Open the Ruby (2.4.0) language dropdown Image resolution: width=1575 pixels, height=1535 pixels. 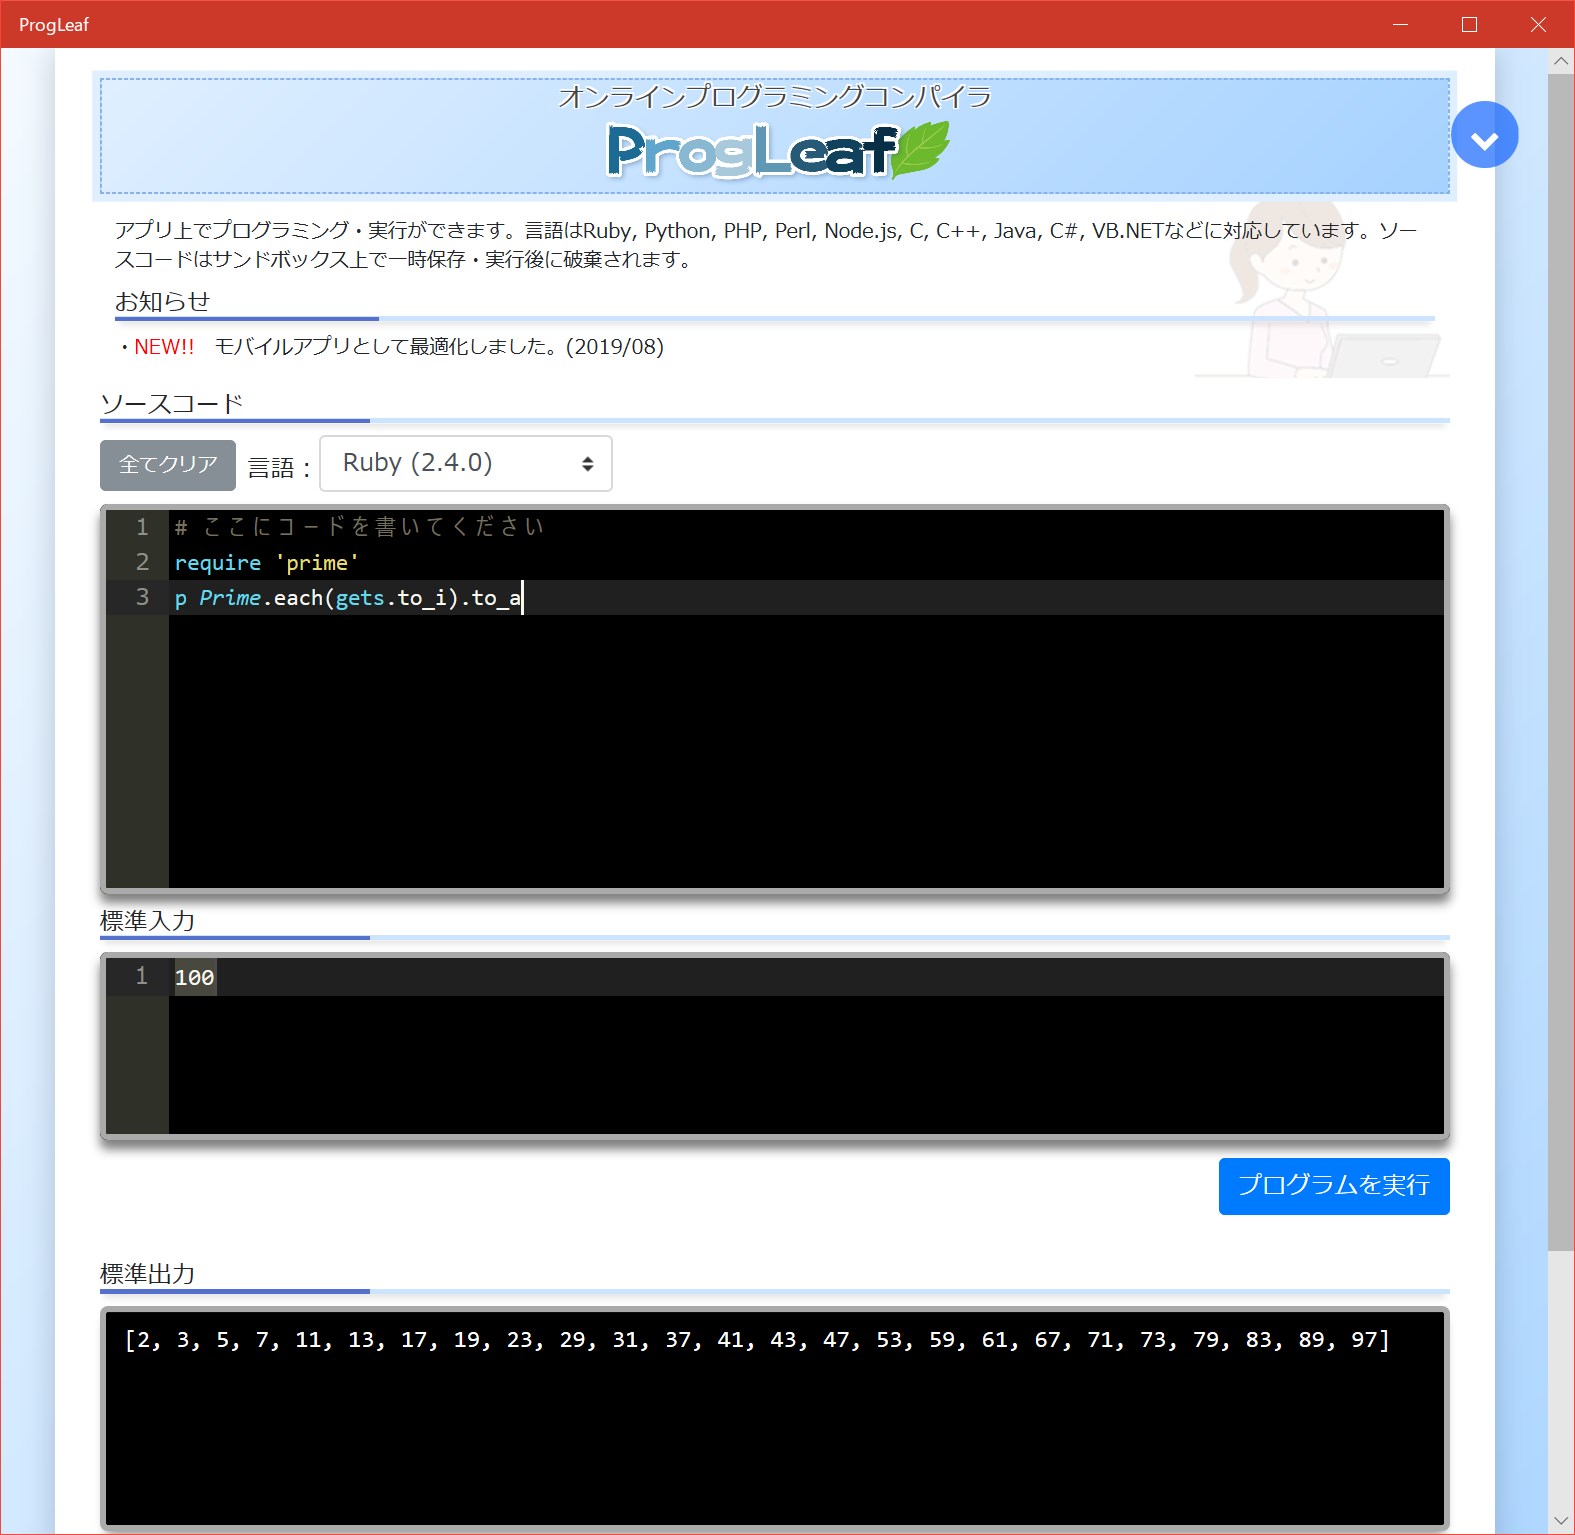pos(466,463)
